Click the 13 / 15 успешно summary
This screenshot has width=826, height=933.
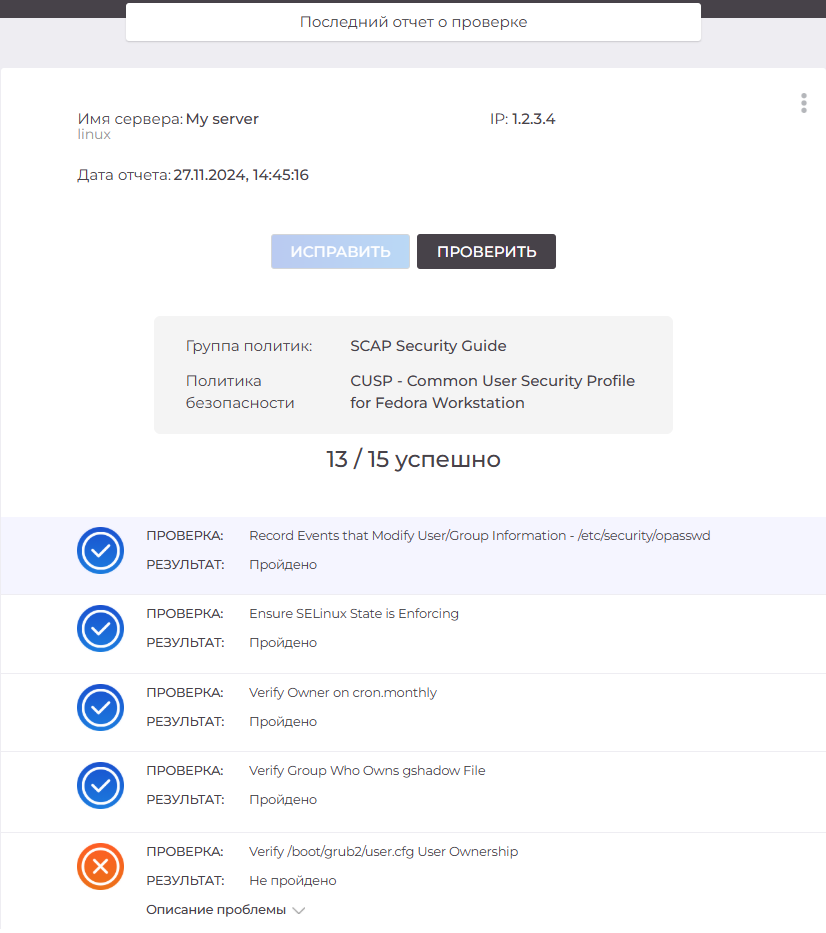[414, 459]
